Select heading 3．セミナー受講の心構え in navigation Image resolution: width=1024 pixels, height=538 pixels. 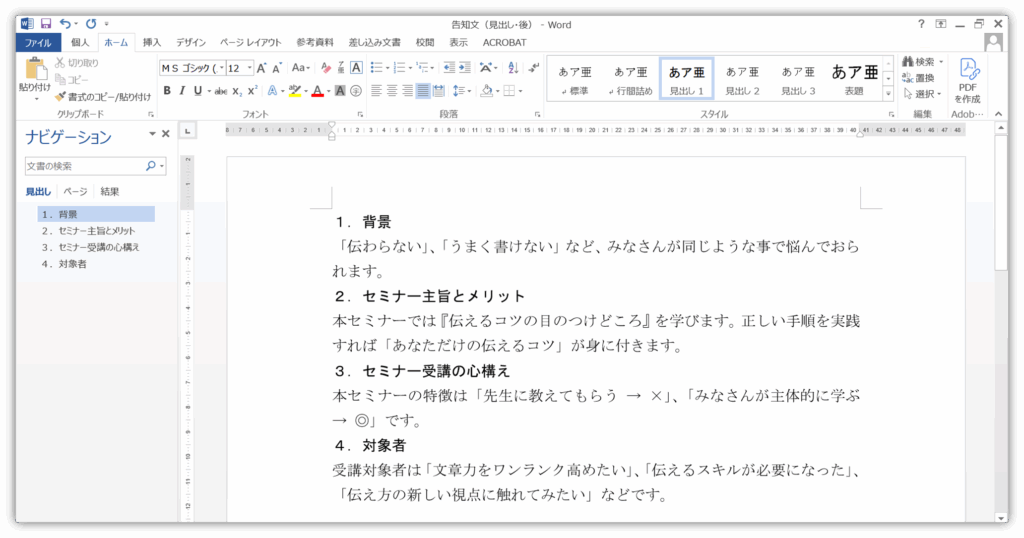[x=96, y=247]
